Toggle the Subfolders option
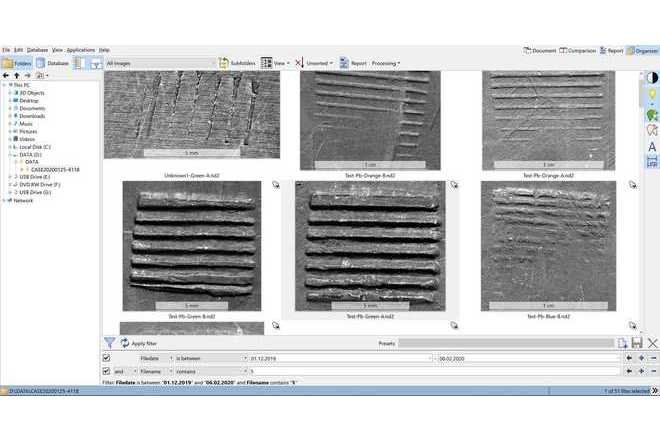The width and height of the screenshot is (660, 440). click(x=237, y=63)
